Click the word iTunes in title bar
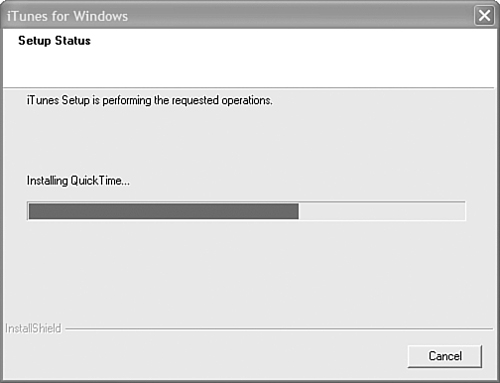The height and width of the screenshot is (383, 500). pos(27,16)
